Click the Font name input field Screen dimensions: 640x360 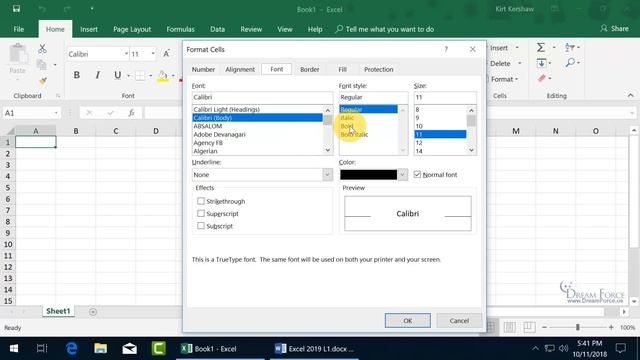262,97
